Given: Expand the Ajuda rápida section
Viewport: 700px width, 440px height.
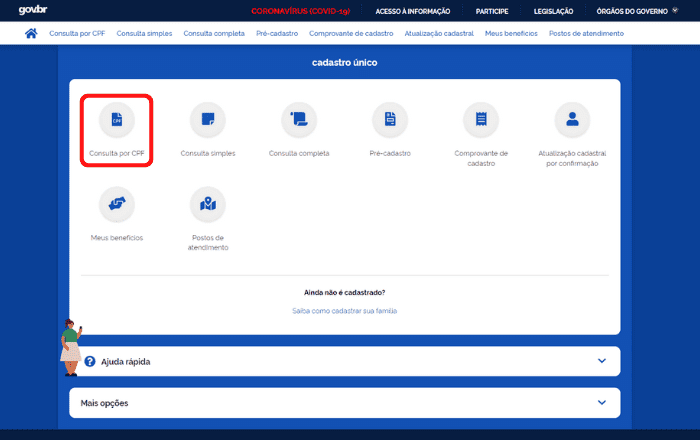Looking at the screenshot, I should pos(601,361).
